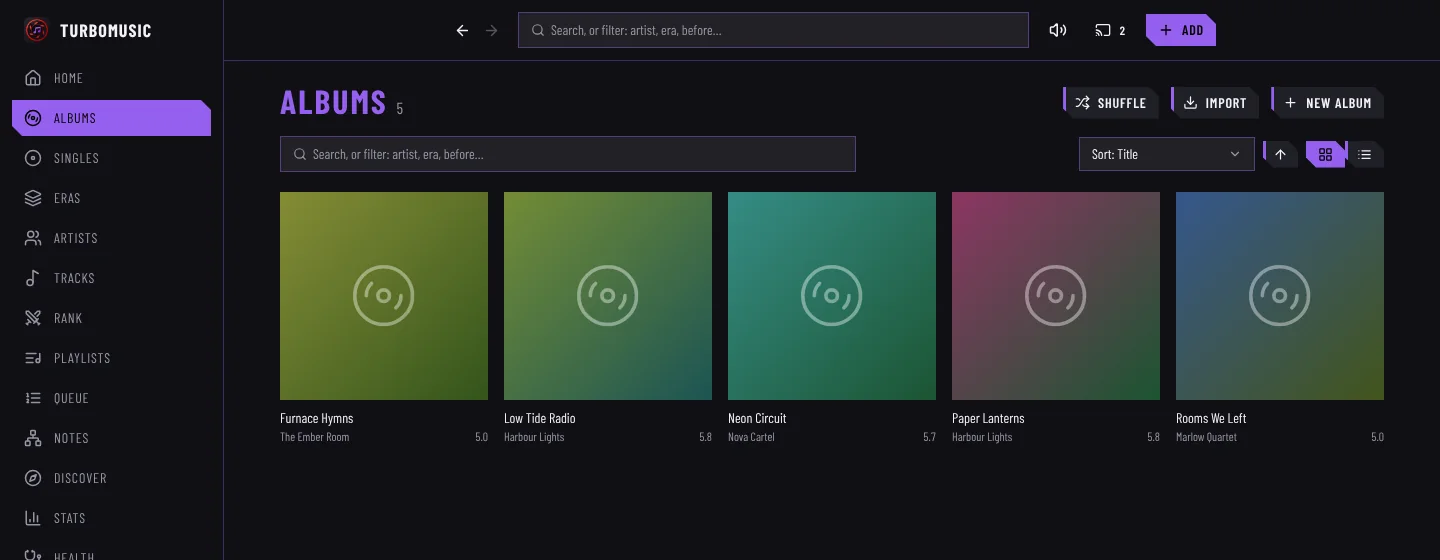Click Harbour Lights under Paper Lanterns
1440x560 pixels.
[982, 437]
